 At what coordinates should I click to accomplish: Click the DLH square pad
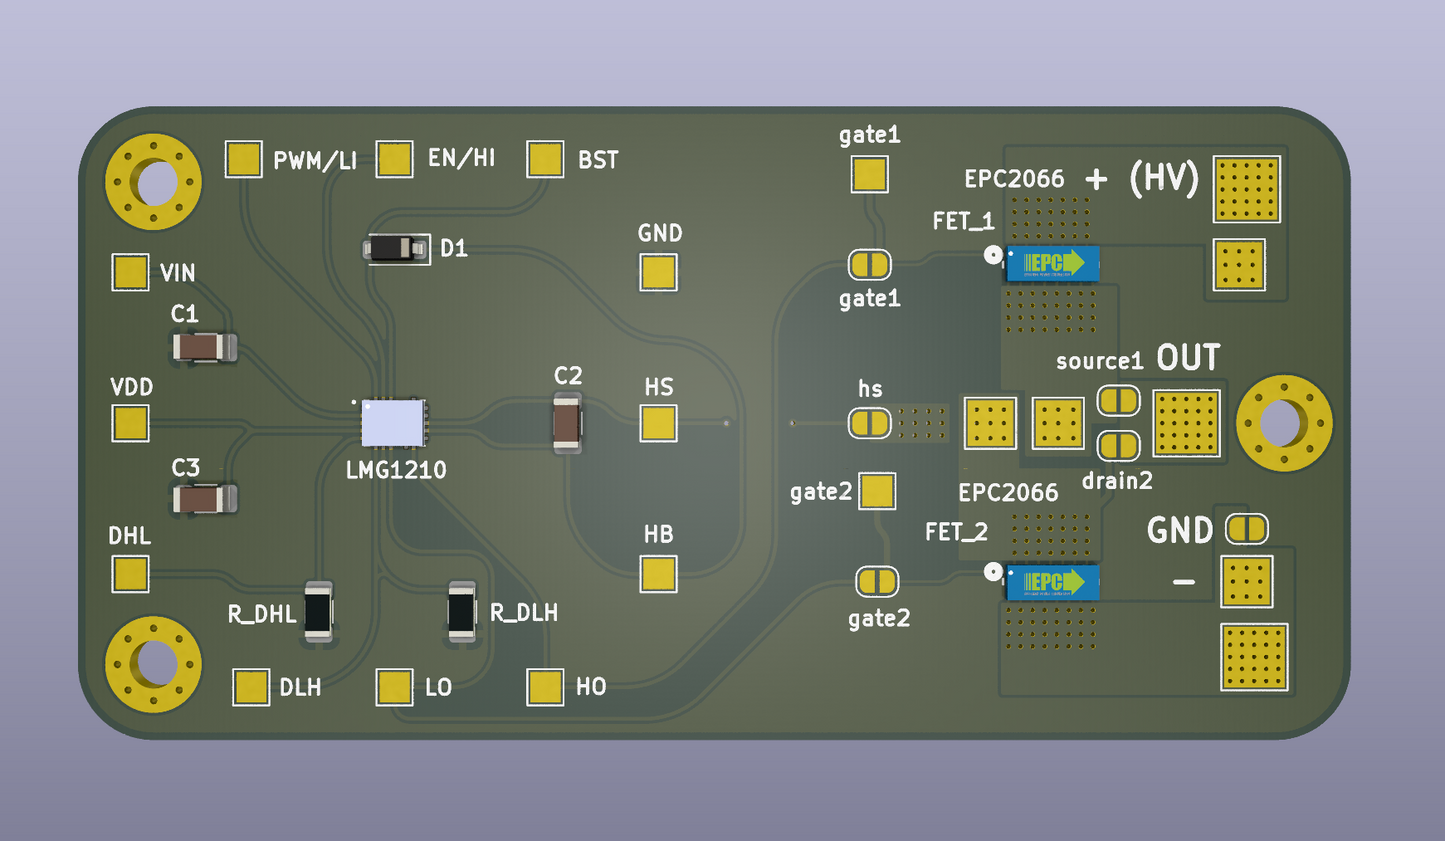pos(251,687)
